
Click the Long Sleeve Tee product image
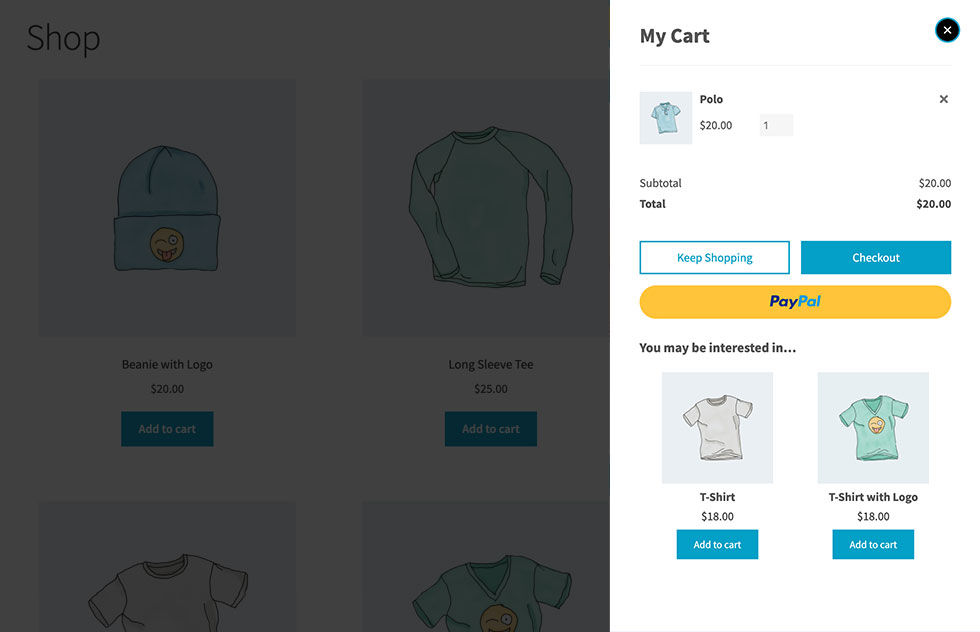pyautogui.click(x=490, y=208)
